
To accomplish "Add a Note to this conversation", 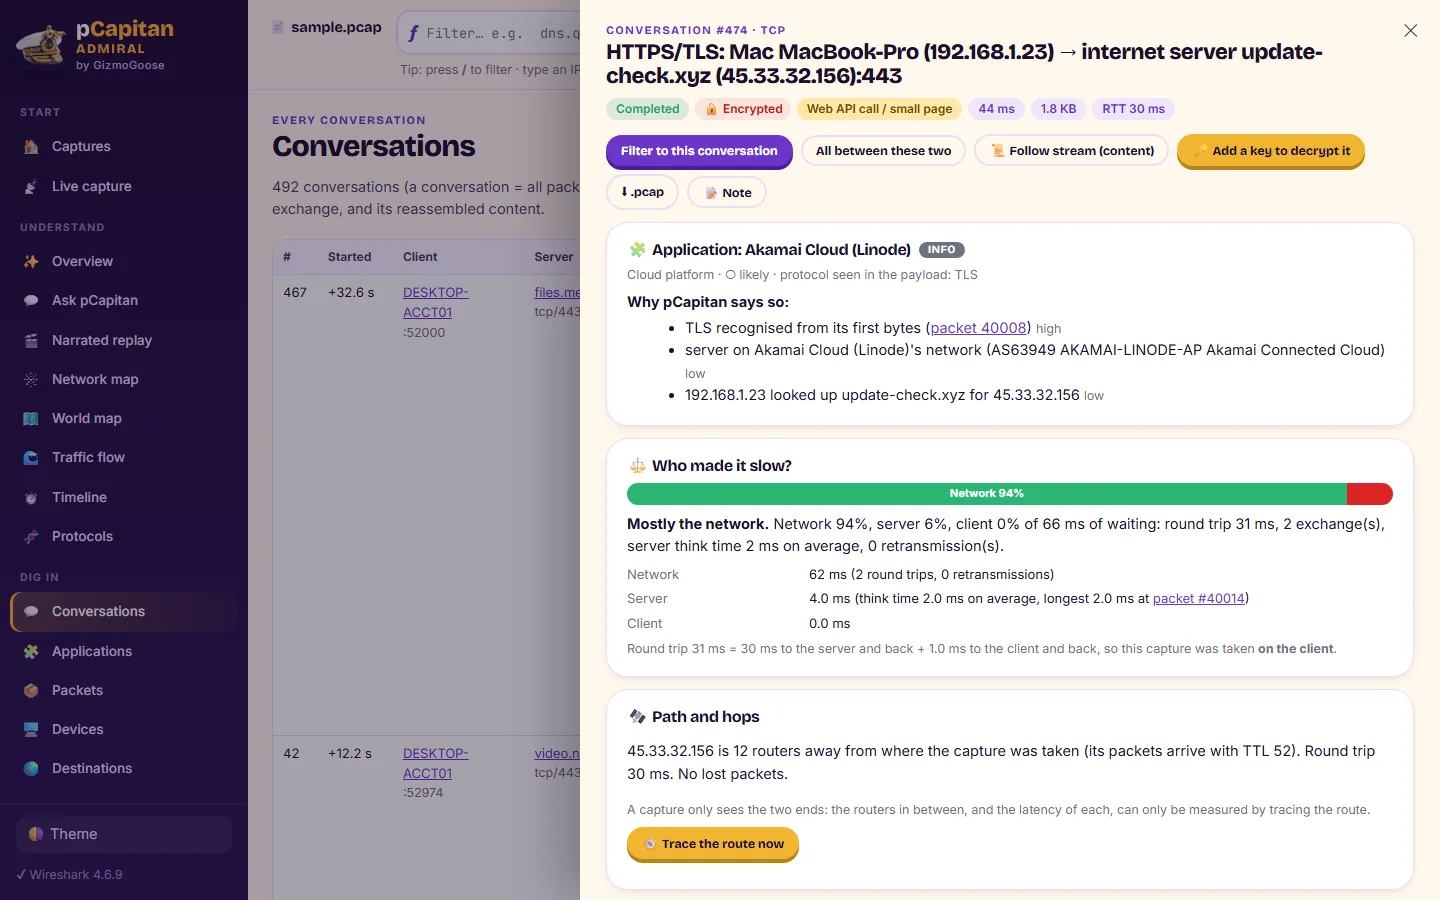I will tap(727, 193).
